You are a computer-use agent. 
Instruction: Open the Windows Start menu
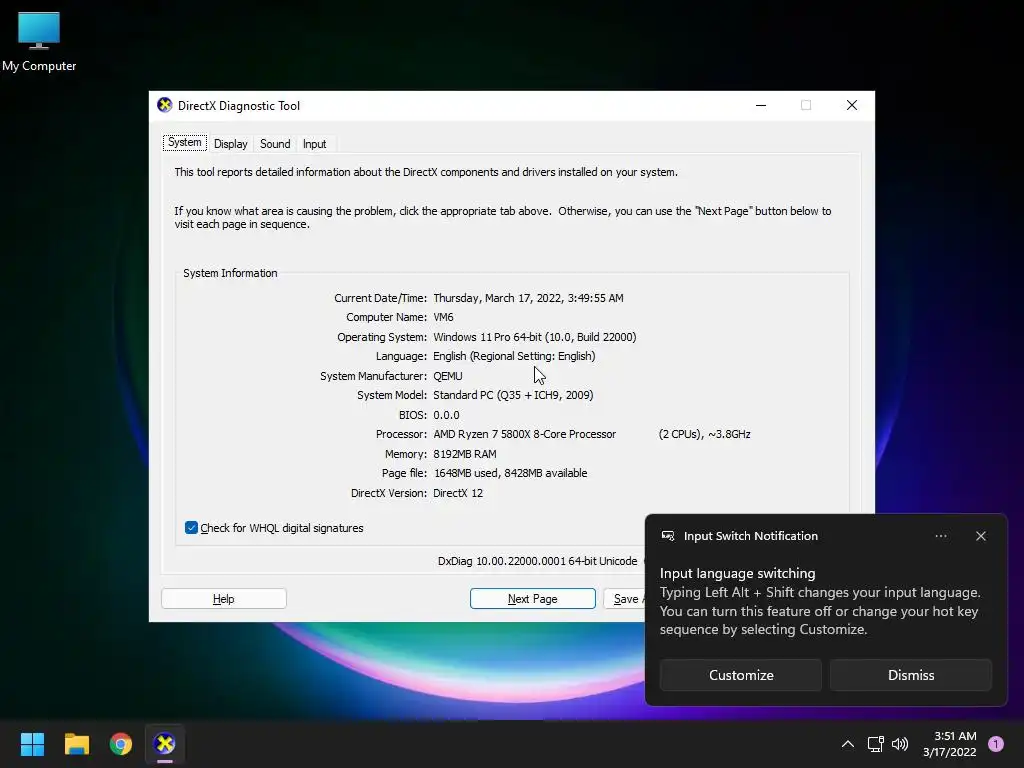(x=32, y=744)
